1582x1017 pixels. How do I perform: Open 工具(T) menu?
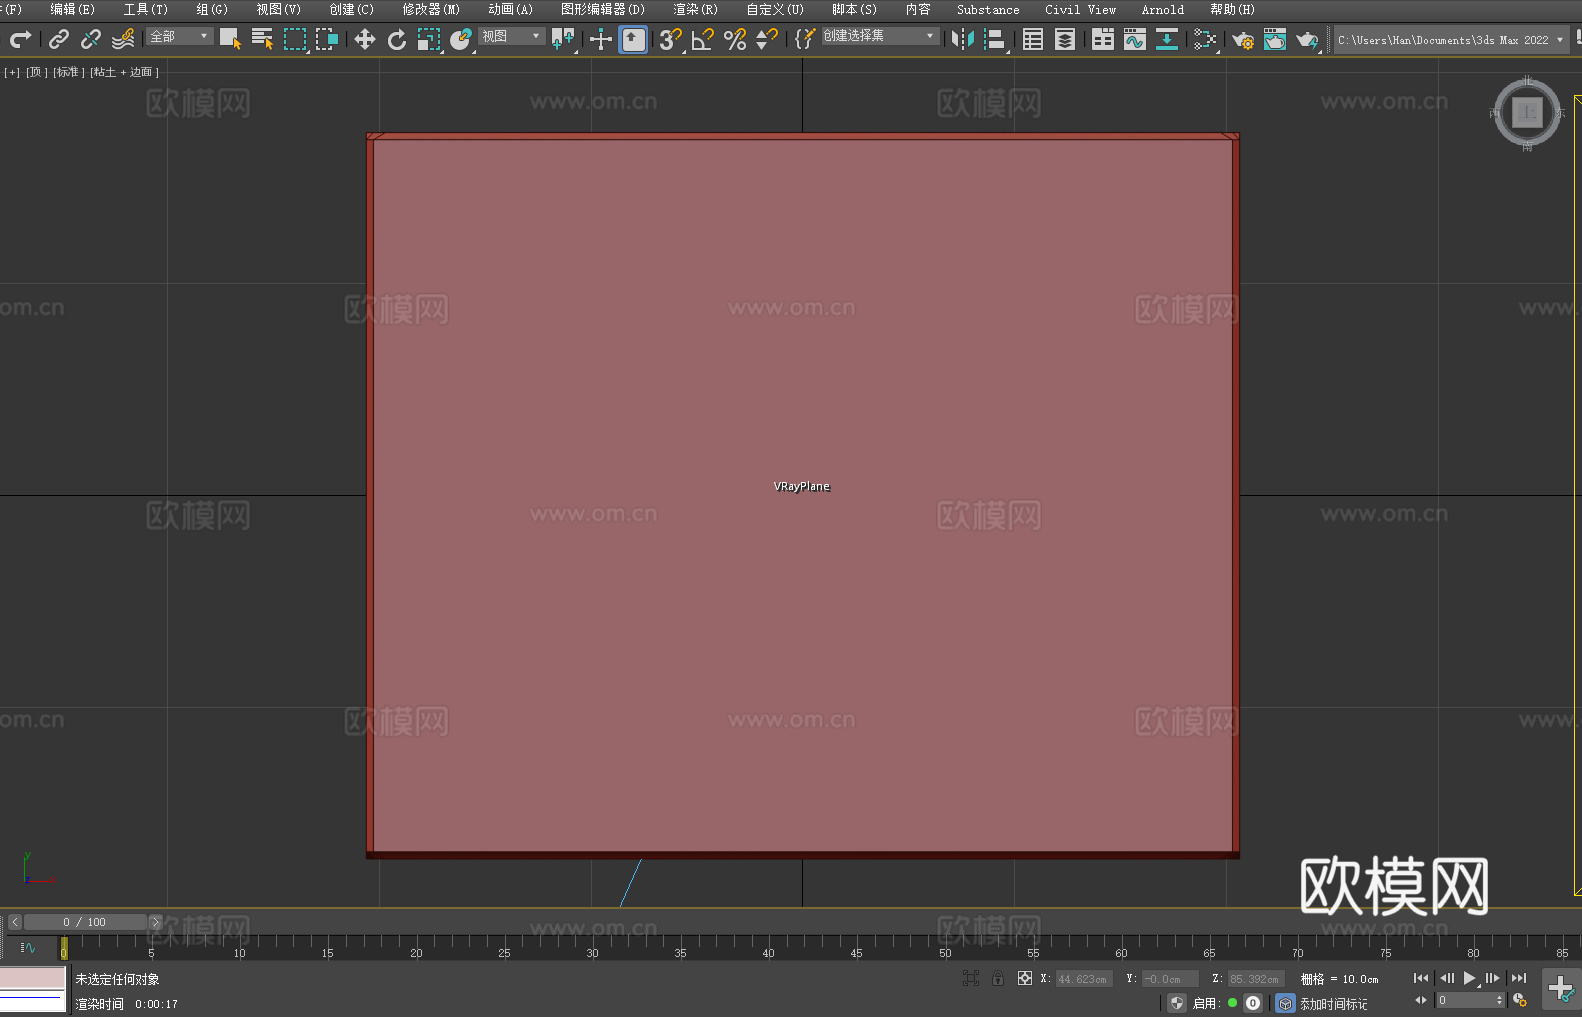pyautogui.click(x=145, y=9)
